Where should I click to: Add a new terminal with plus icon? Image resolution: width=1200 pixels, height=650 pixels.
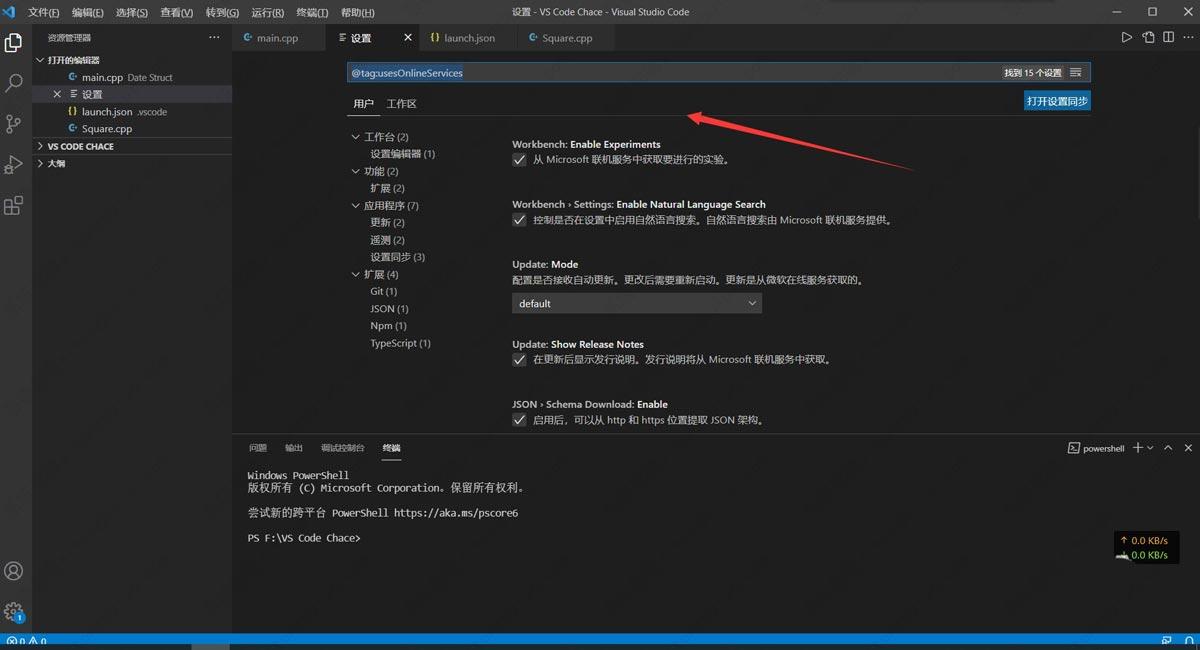(1137, 448)
